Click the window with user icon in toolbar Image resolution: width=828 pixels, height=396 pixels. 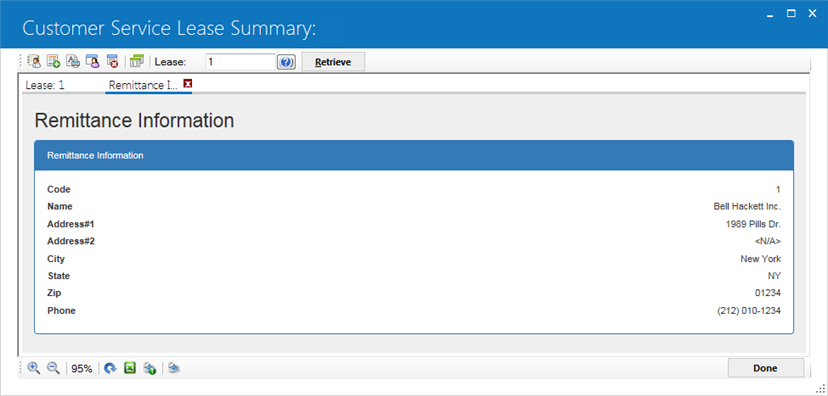tap(92, 61)
